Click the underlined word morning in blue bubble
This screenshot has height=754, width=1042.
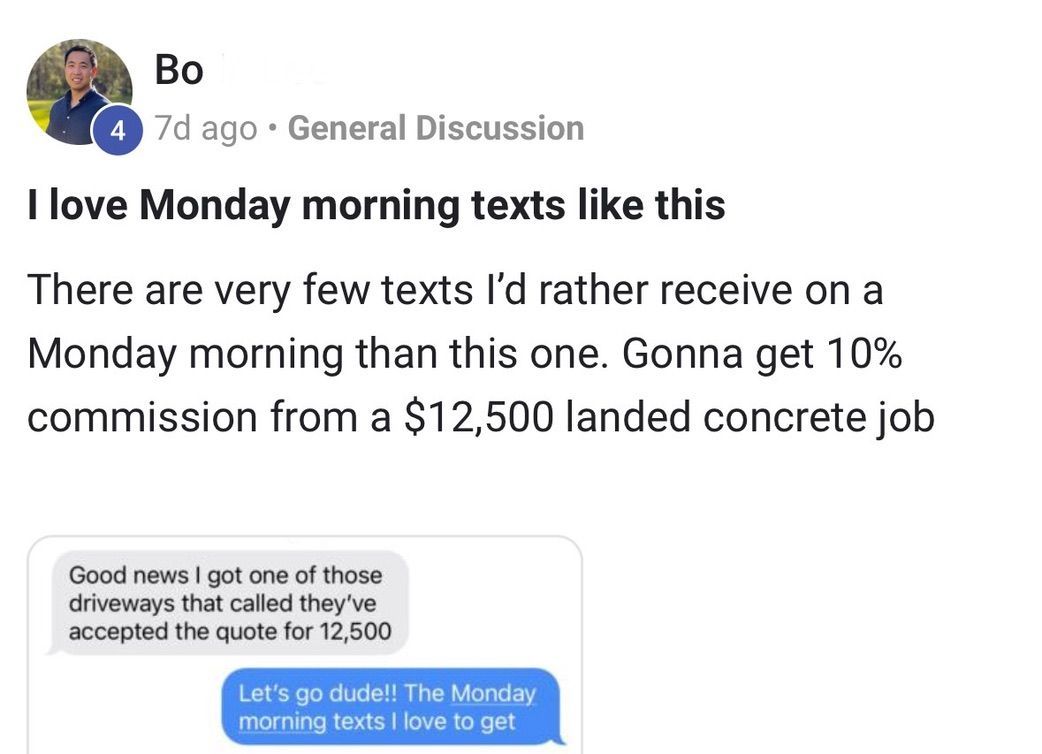272,721
